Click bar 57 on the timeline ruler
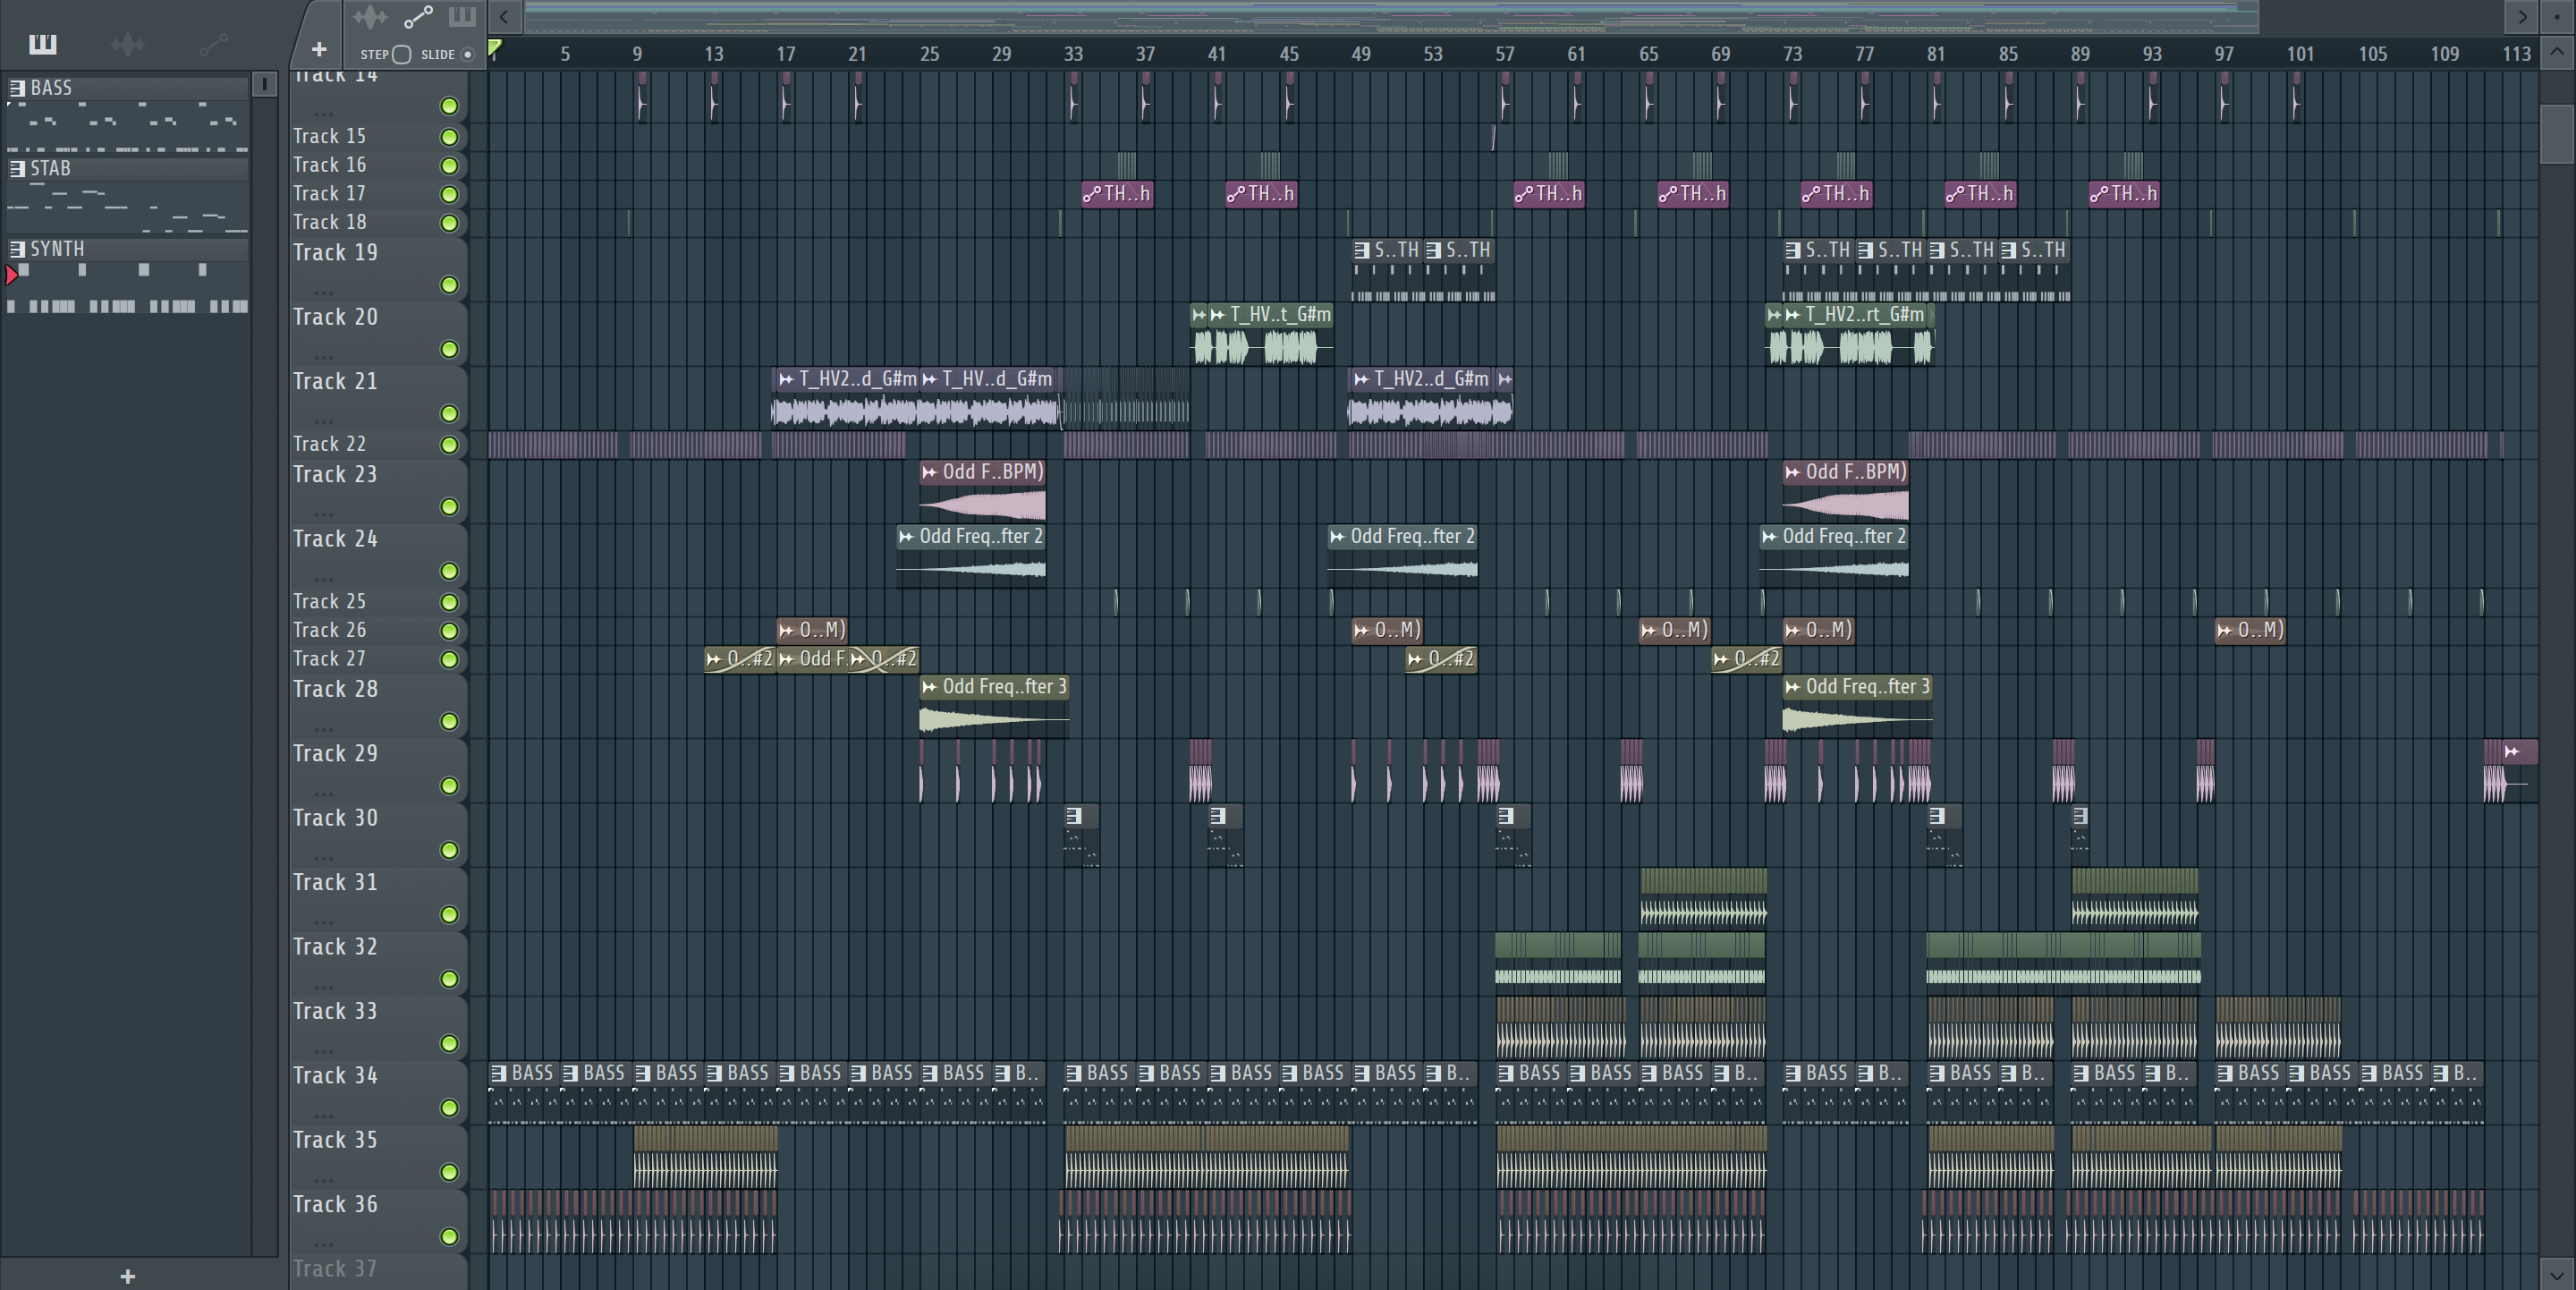 pos(1504,54)
